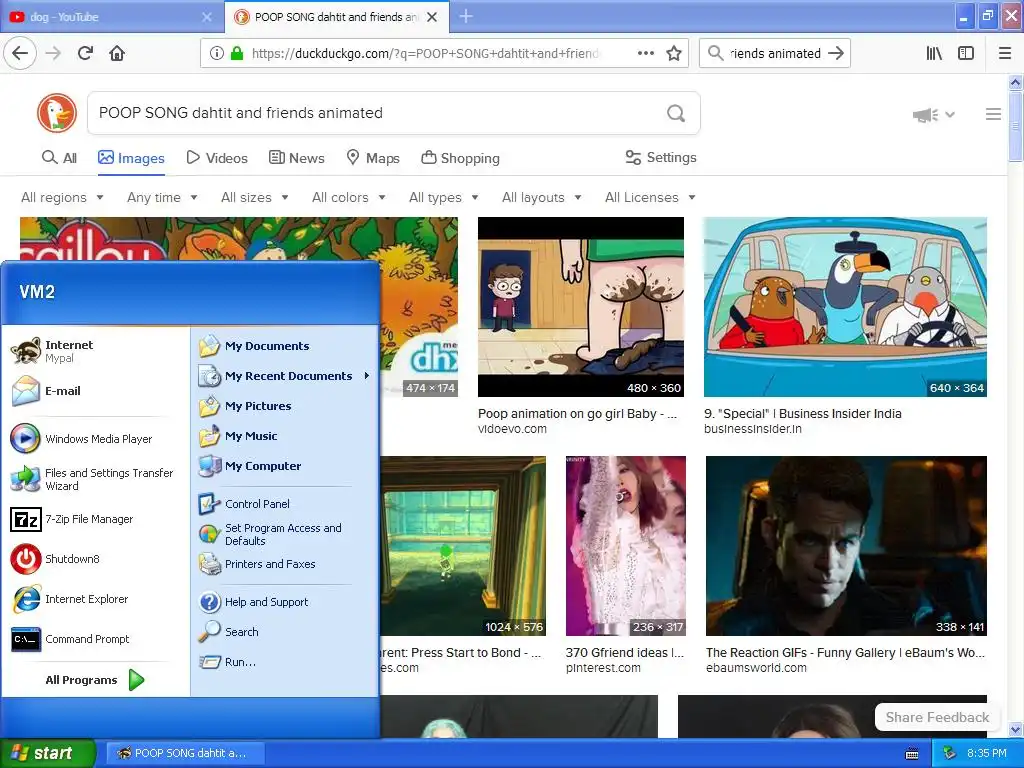Switch to the News results tab

point(297,158)
